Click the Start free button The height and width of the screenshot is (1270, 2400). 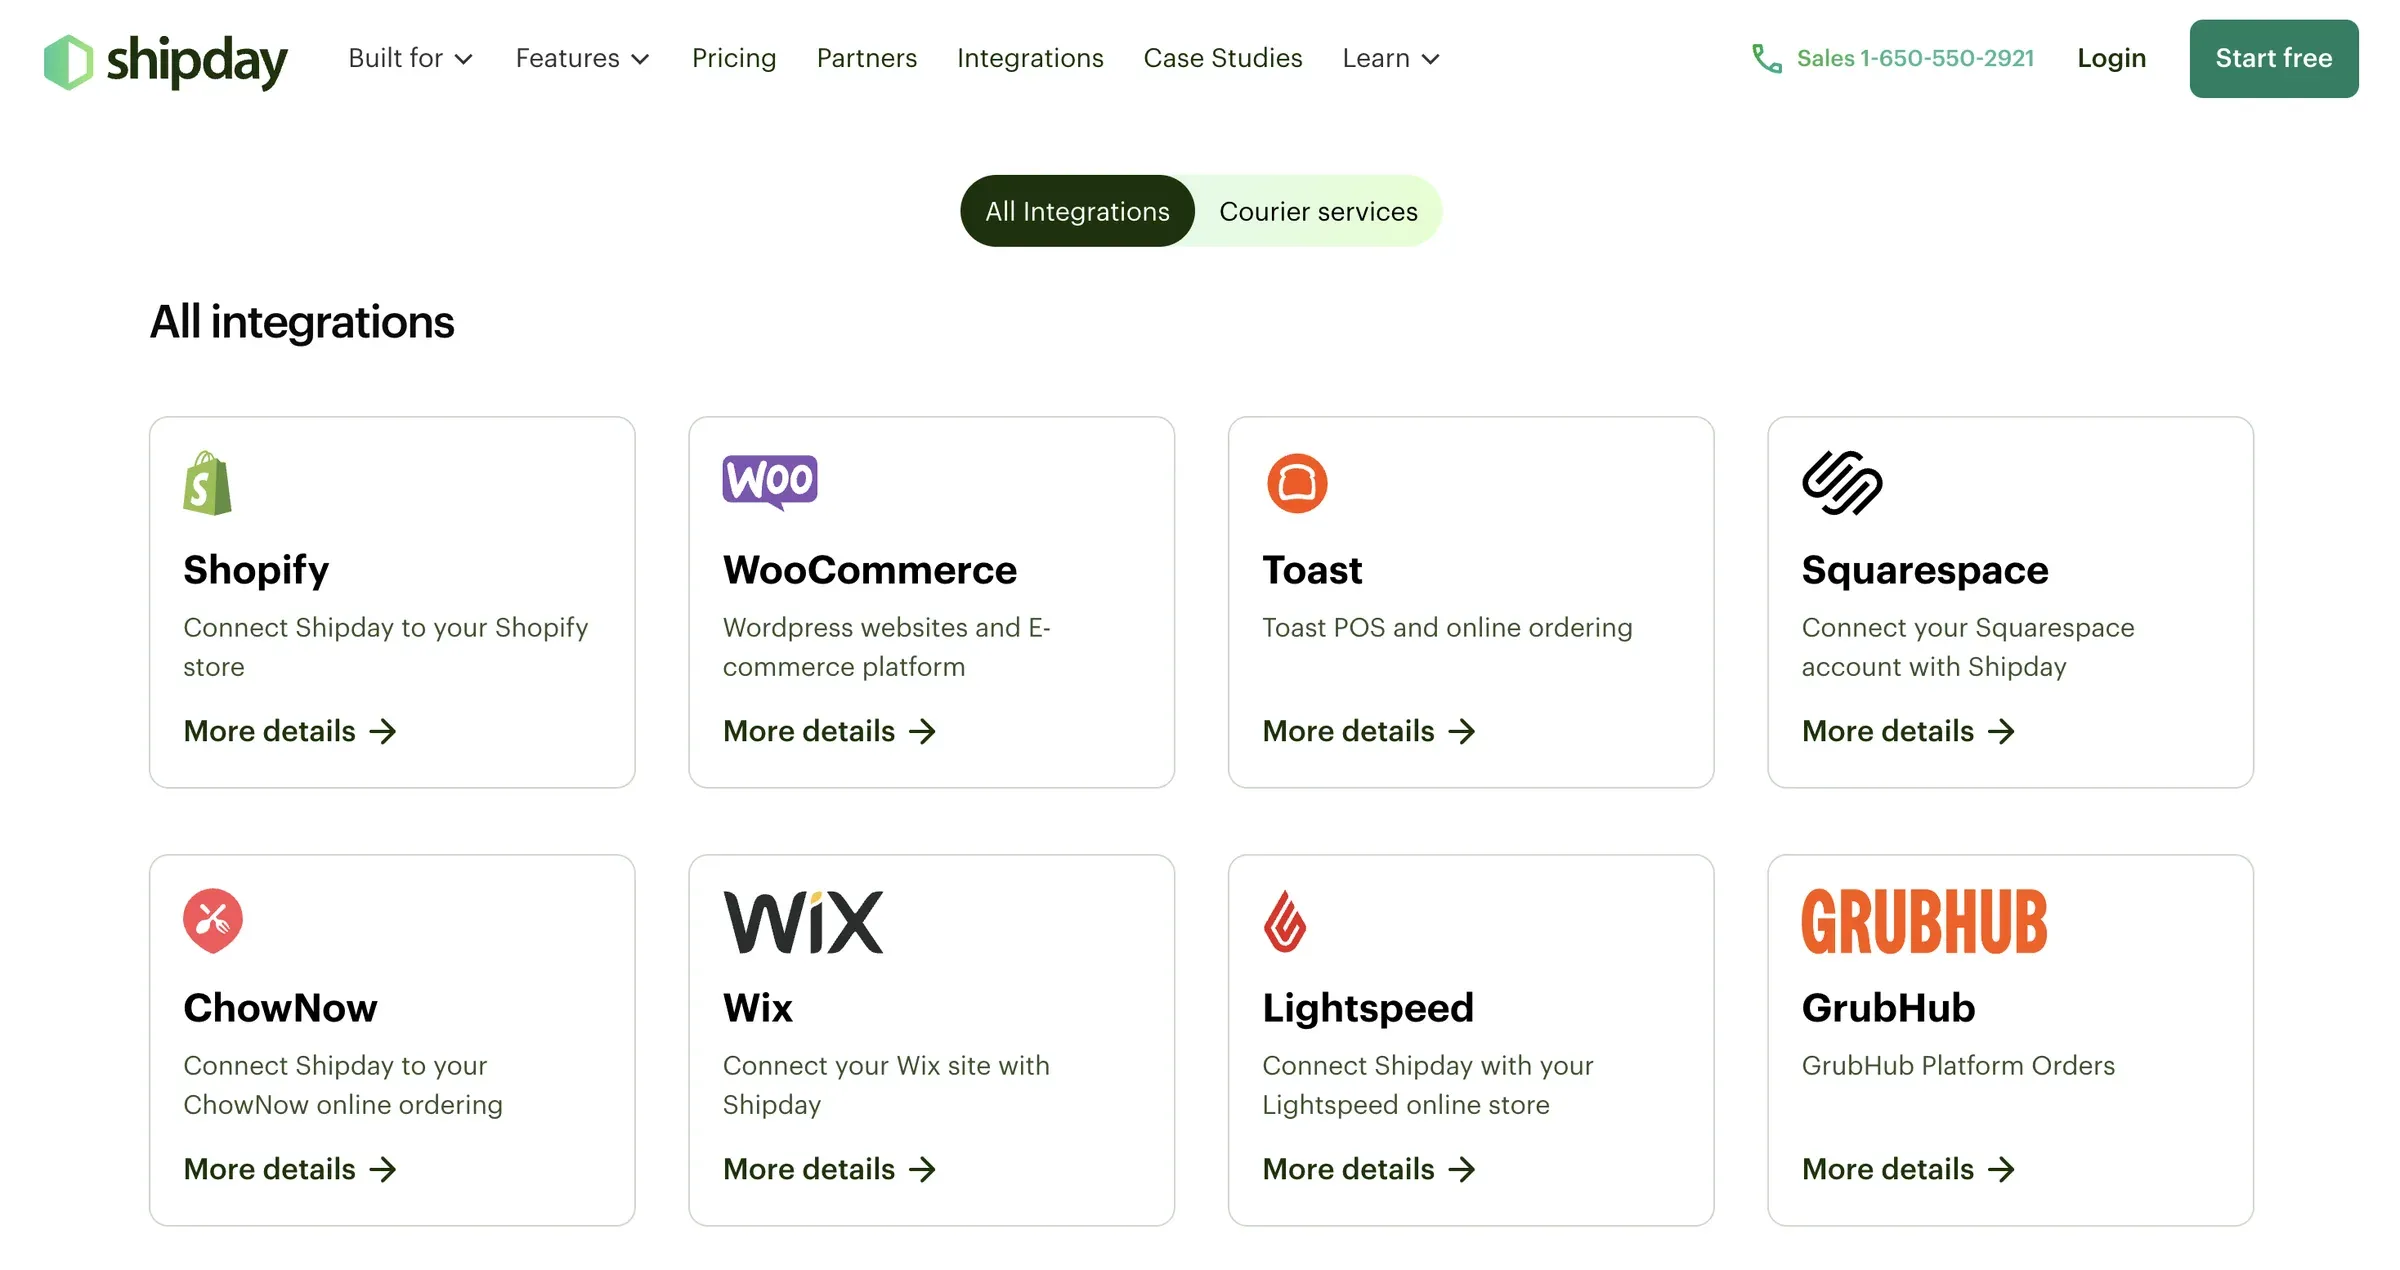2273,58
